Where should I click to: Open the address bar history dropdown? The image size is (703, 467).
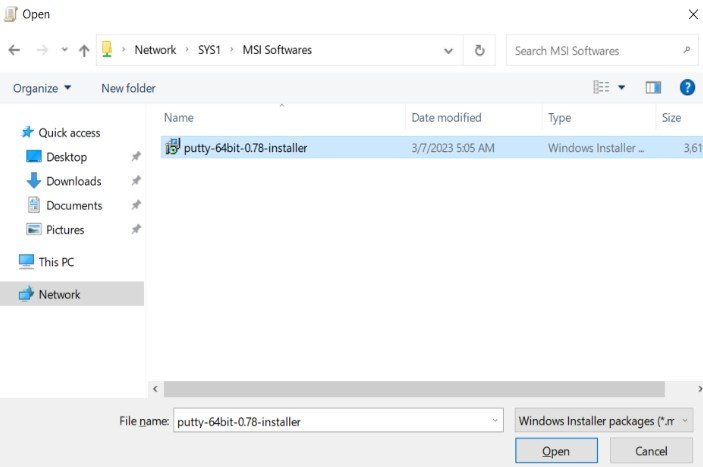click(448, 51)
